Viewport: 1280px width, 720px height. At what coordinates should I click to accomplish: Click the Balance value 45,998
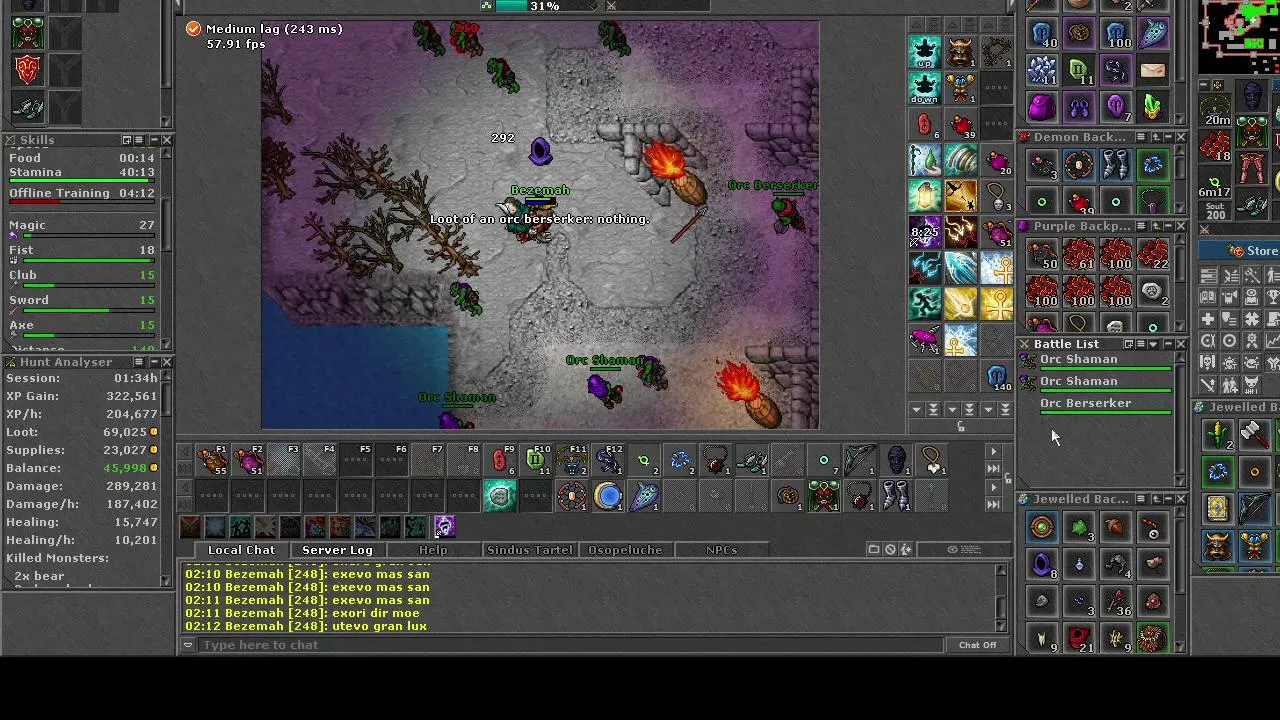coord(125,468)
